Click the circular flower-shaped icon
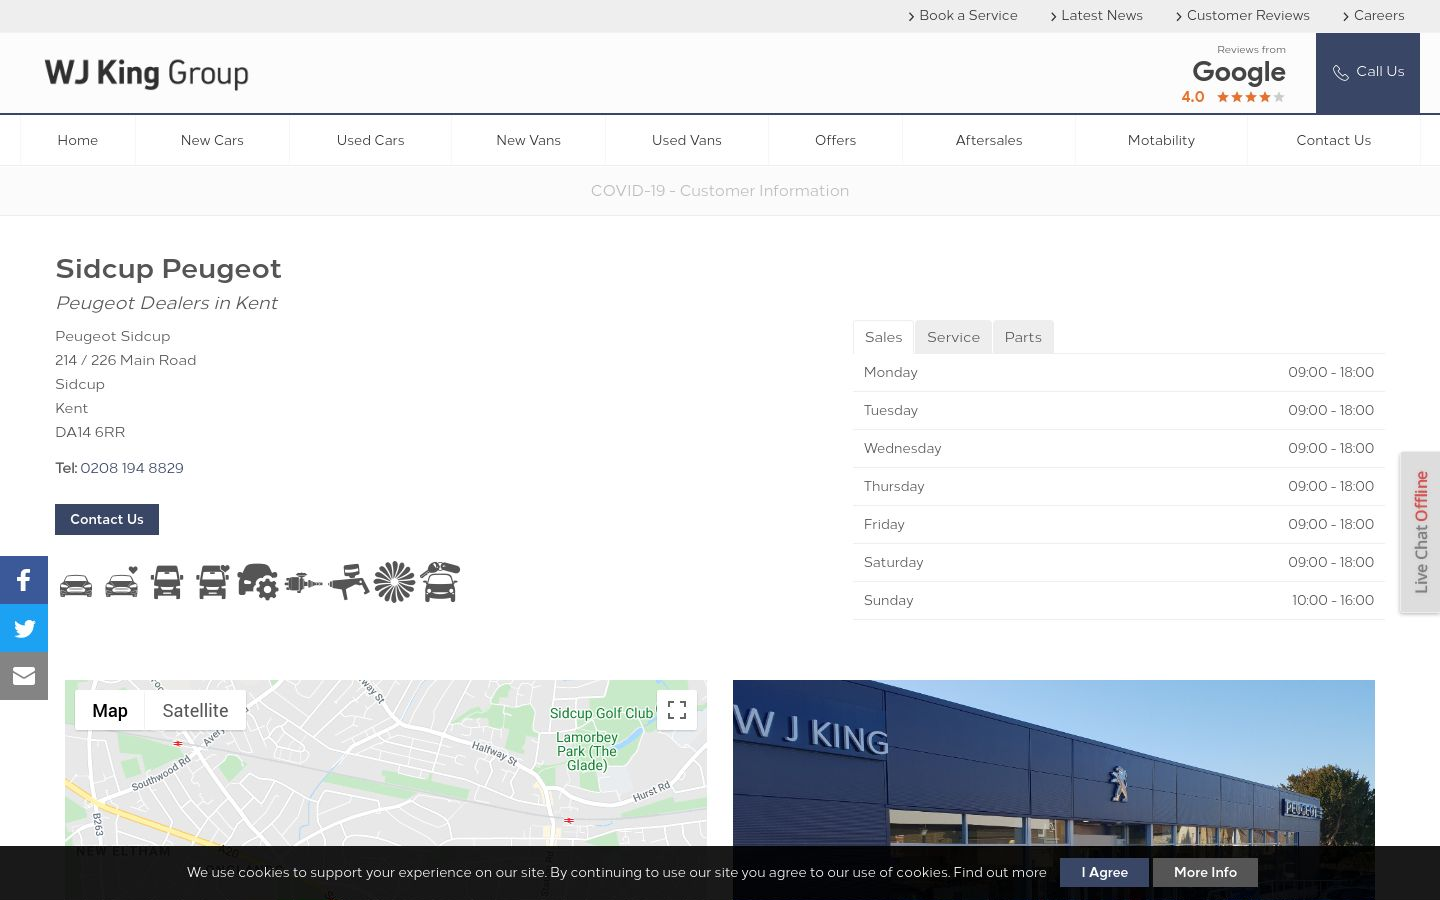Screen dimensions: 1440x900 [x=394, y=582]
